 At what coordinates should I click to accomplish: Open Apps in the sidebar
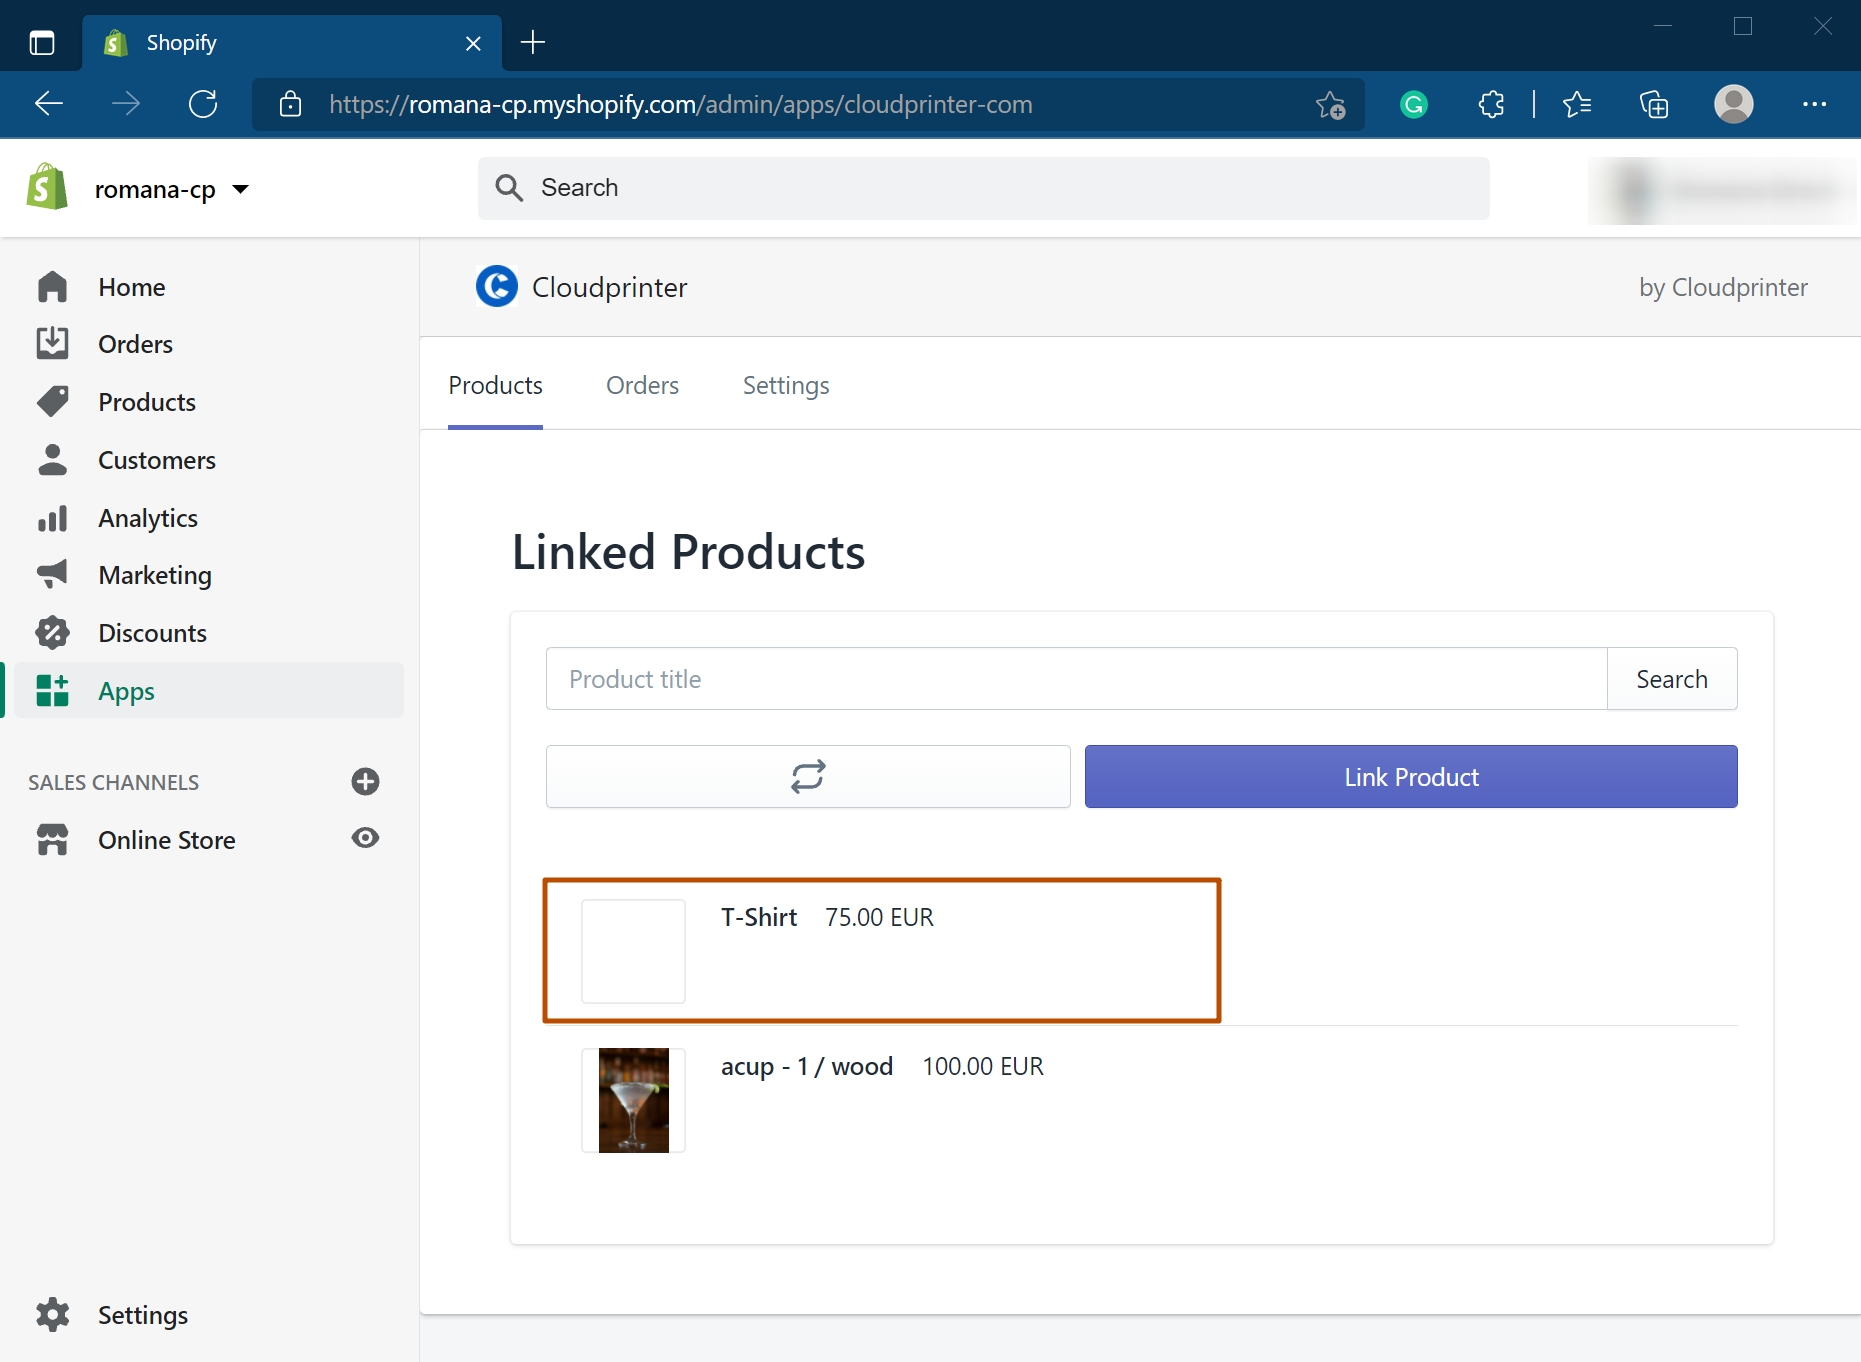click(x=209, y=690)
